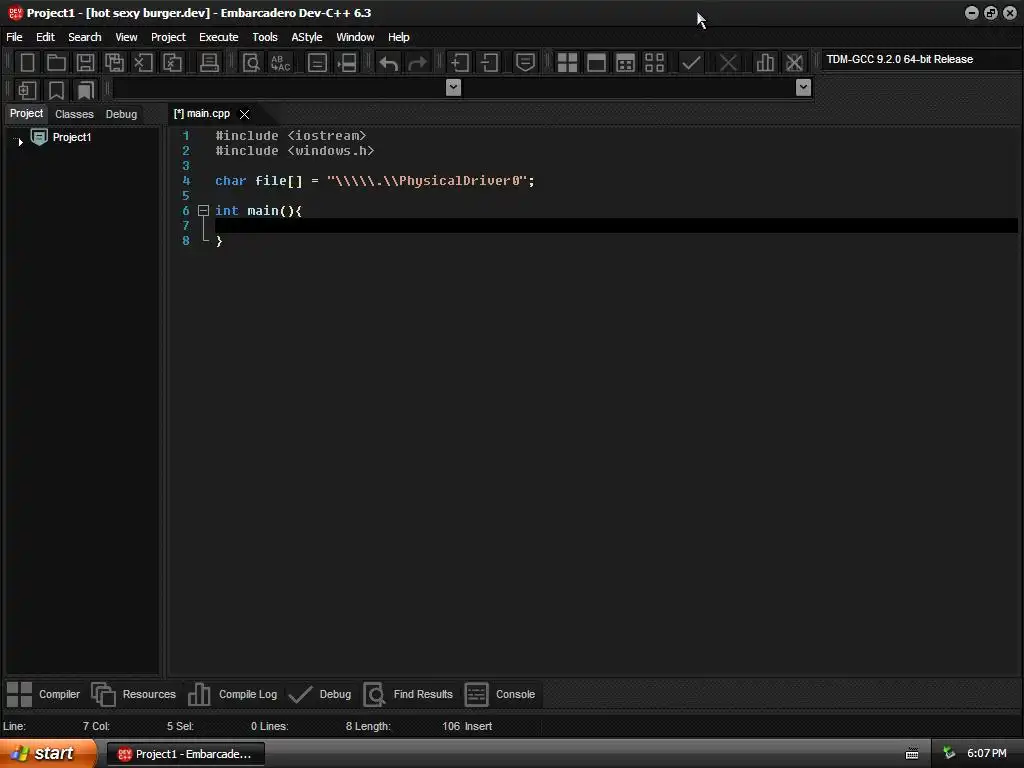Run the program with the window icon
This screenshot has height=768, width=1024.
[x=596, y=63]
